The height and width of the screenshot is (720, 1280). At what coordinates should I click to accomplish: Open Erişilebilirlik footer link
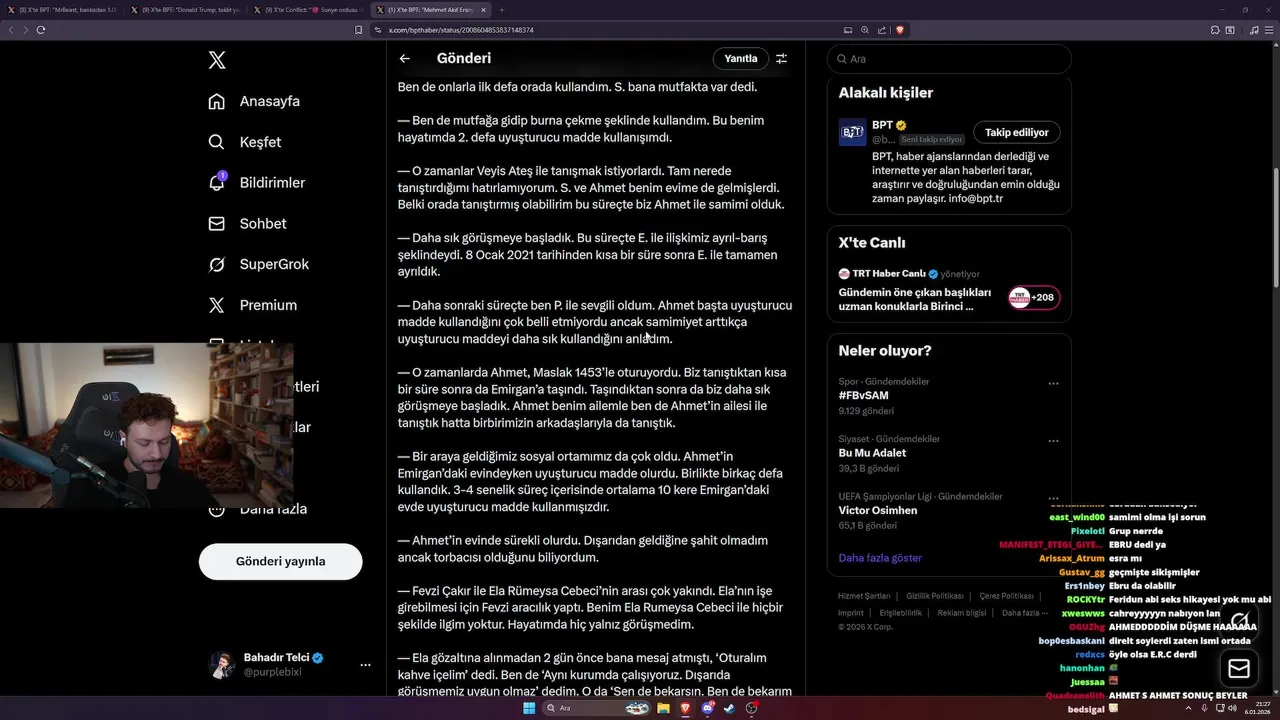click(900, 613)
